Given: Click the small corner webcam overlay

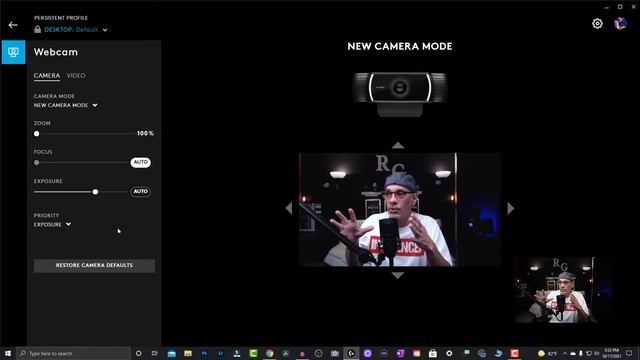Looking at the screenshot, I should pyautogui.click(x=563, y=290).
